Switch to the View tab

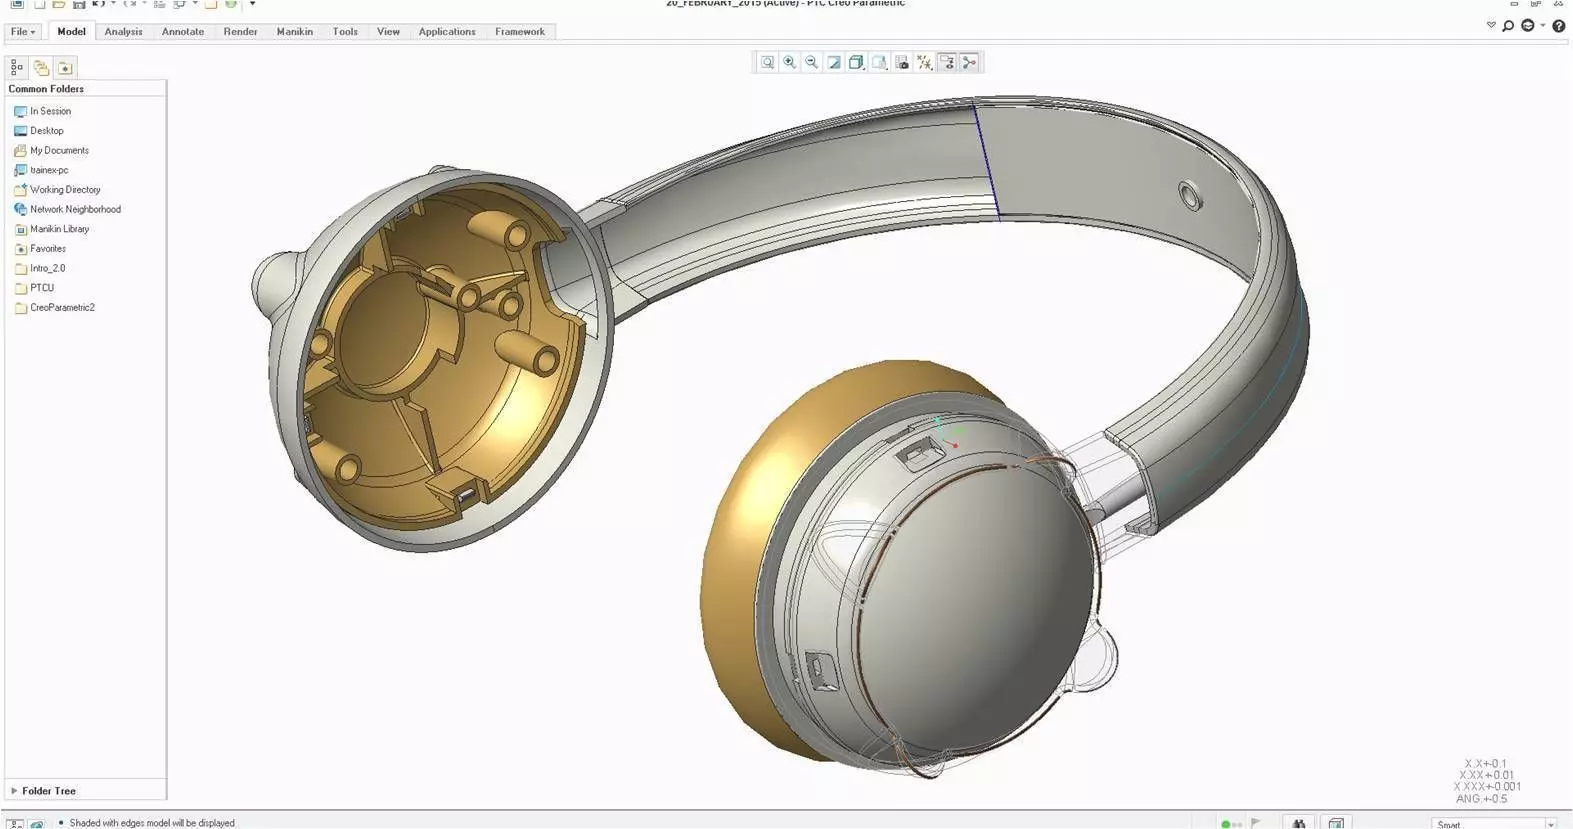coord(388,32)
